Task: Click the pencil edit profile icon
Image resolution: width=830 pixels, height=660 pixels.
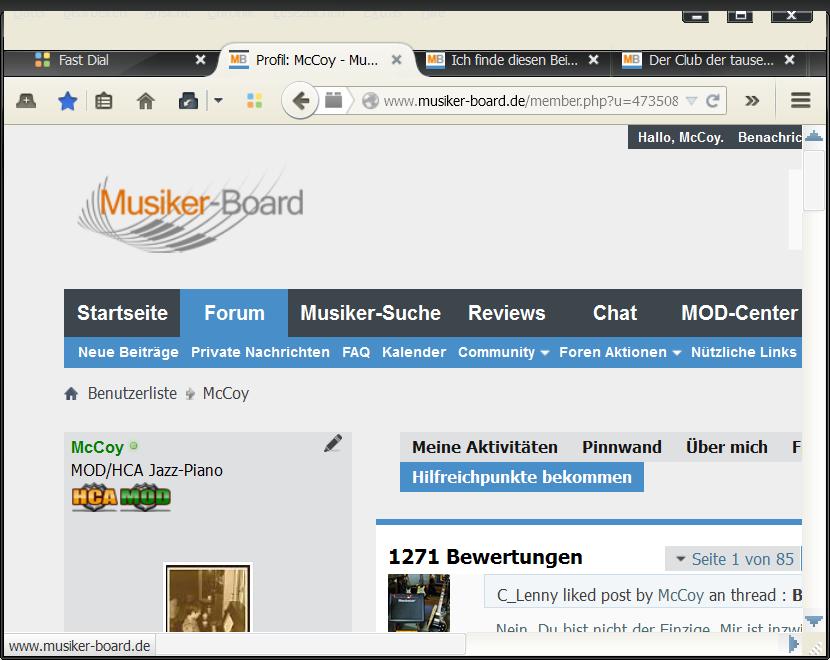Action: pos(333,444)
